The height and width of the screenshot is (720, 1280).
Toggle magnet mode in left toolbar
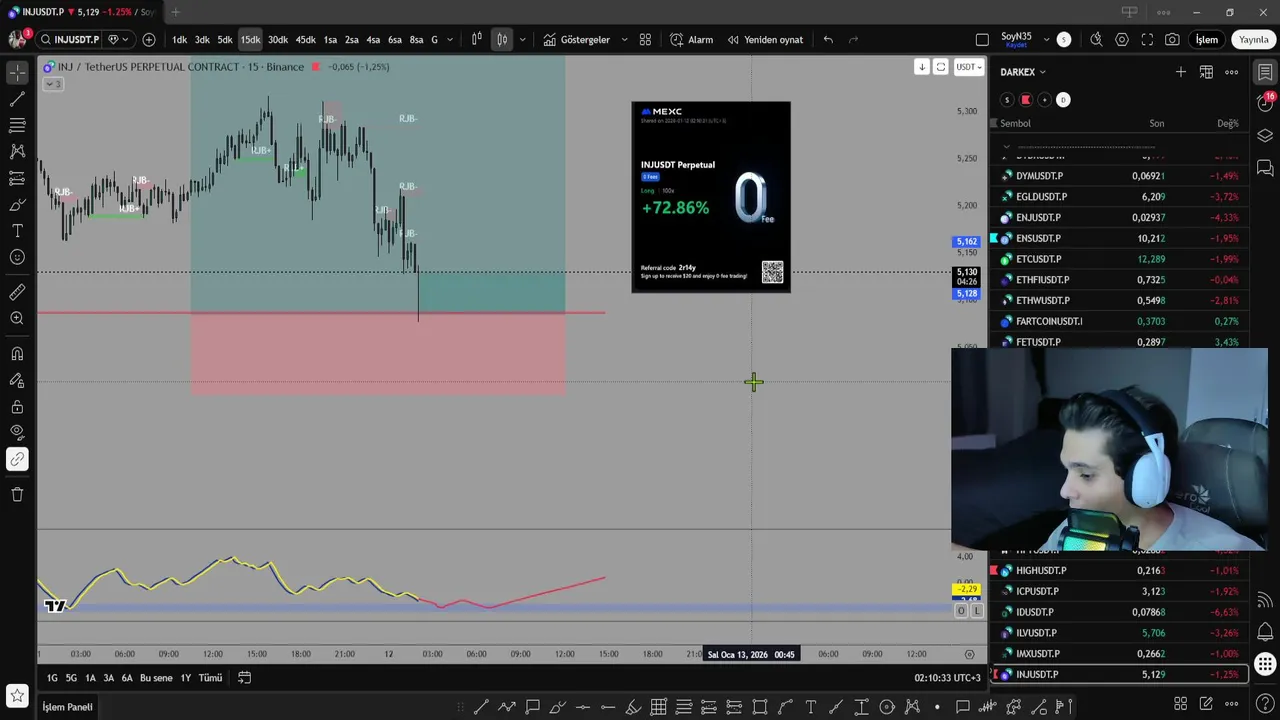tap(17, 354)
